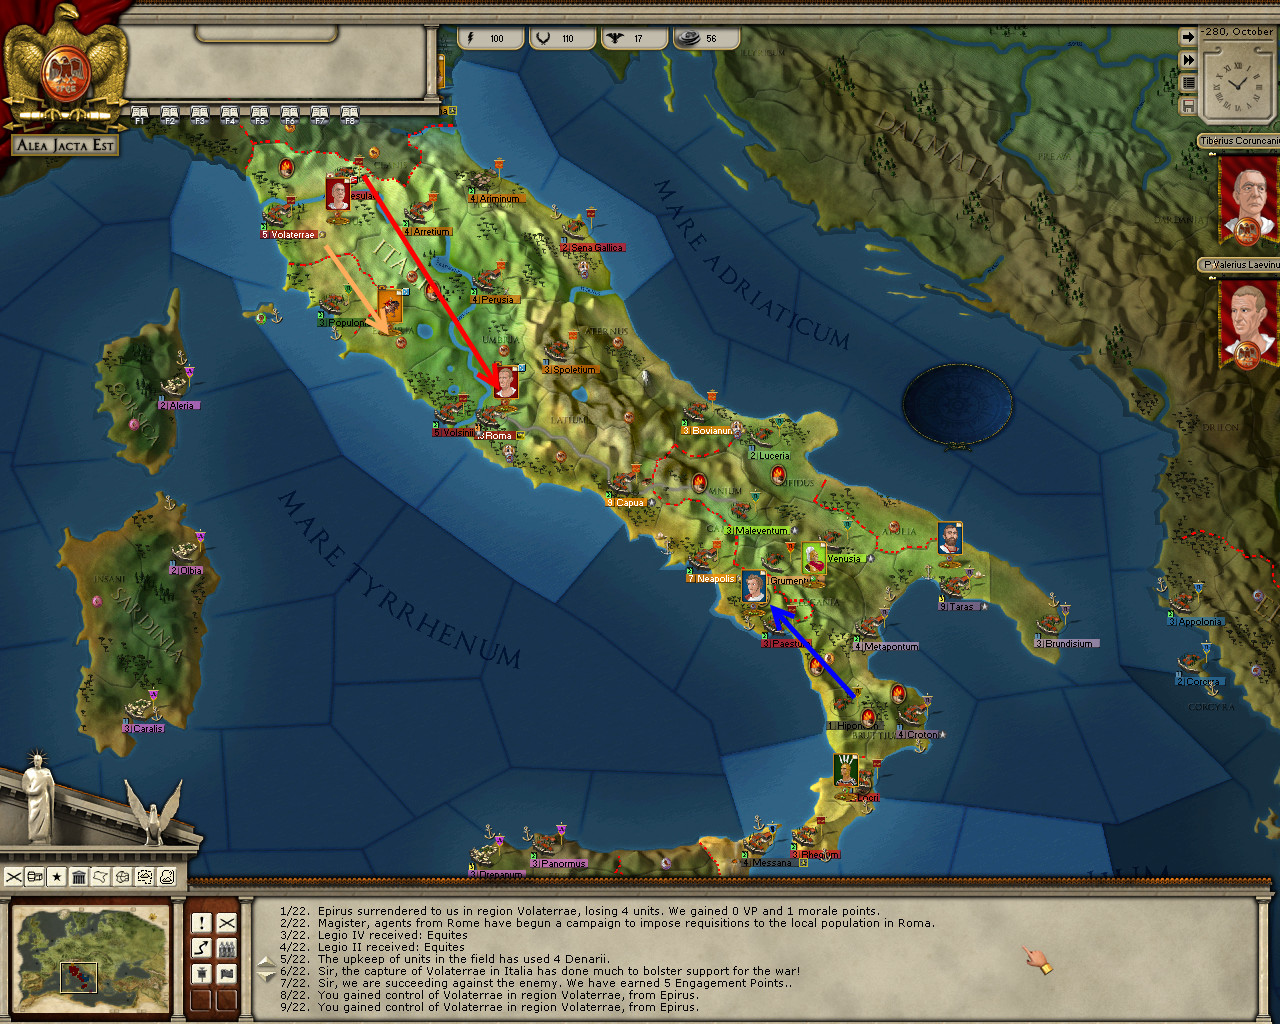Filter messages by exclamation mark alerts
Viewport: 1280px width, 1024px height.
tap(201, 923)
